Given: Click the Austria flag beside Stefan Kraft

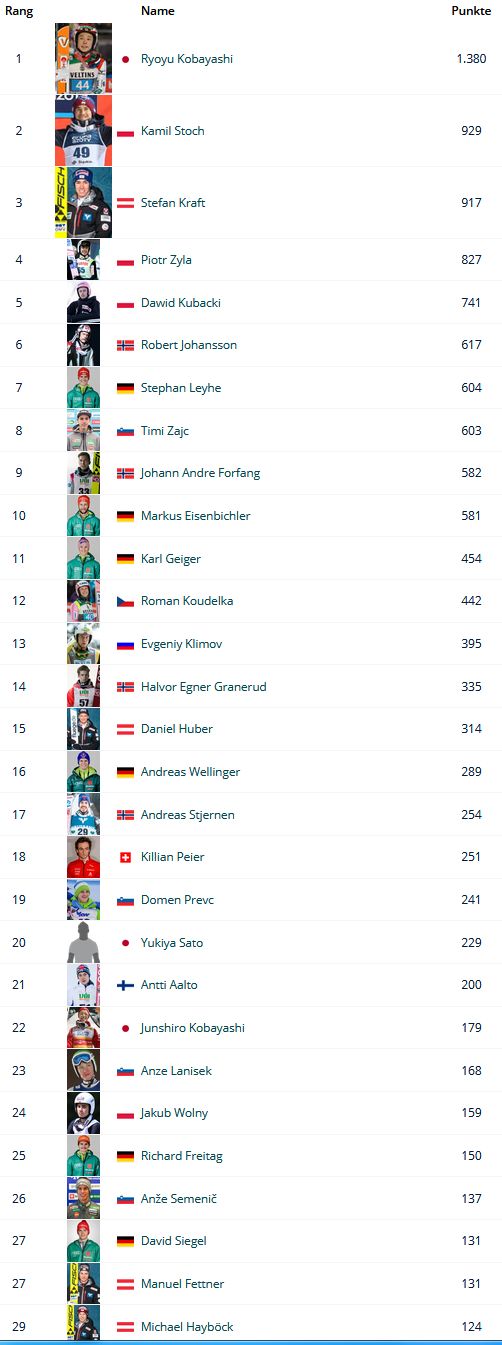Looking at the screenshot, I should pyautogui.click(x=125, y=203).
